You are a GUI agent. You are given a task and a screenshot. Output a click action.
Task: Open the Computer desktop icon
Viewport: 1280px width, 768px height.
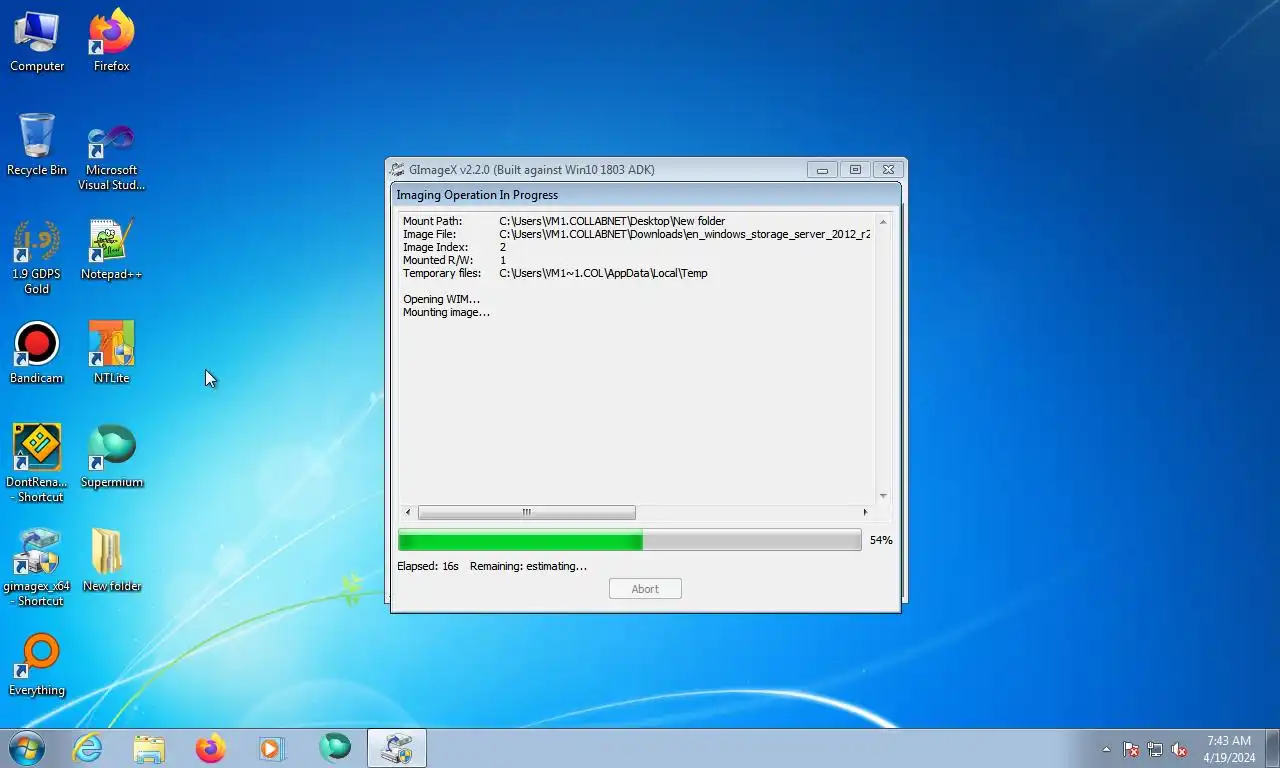[37, 41]
